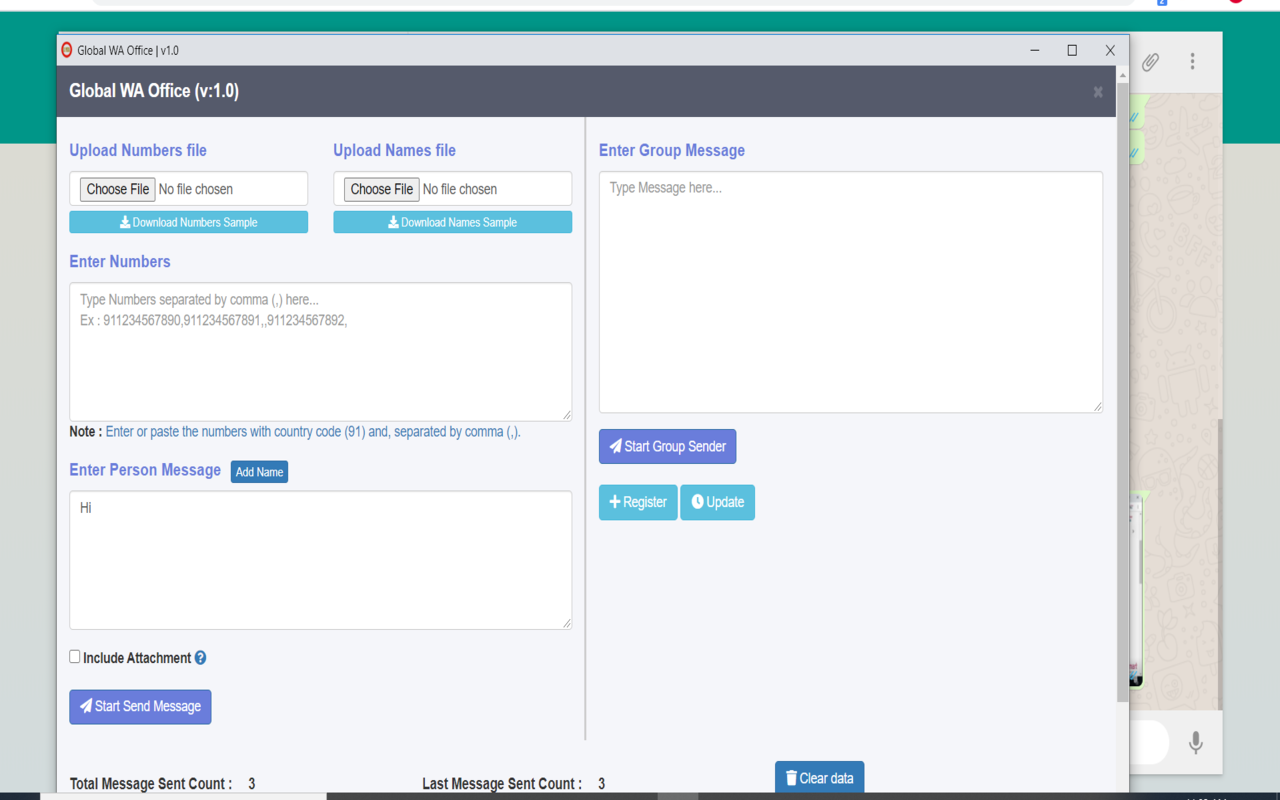
Task: Click the Global WA Office (v:1.0) header title
Action: click(154, 91)
